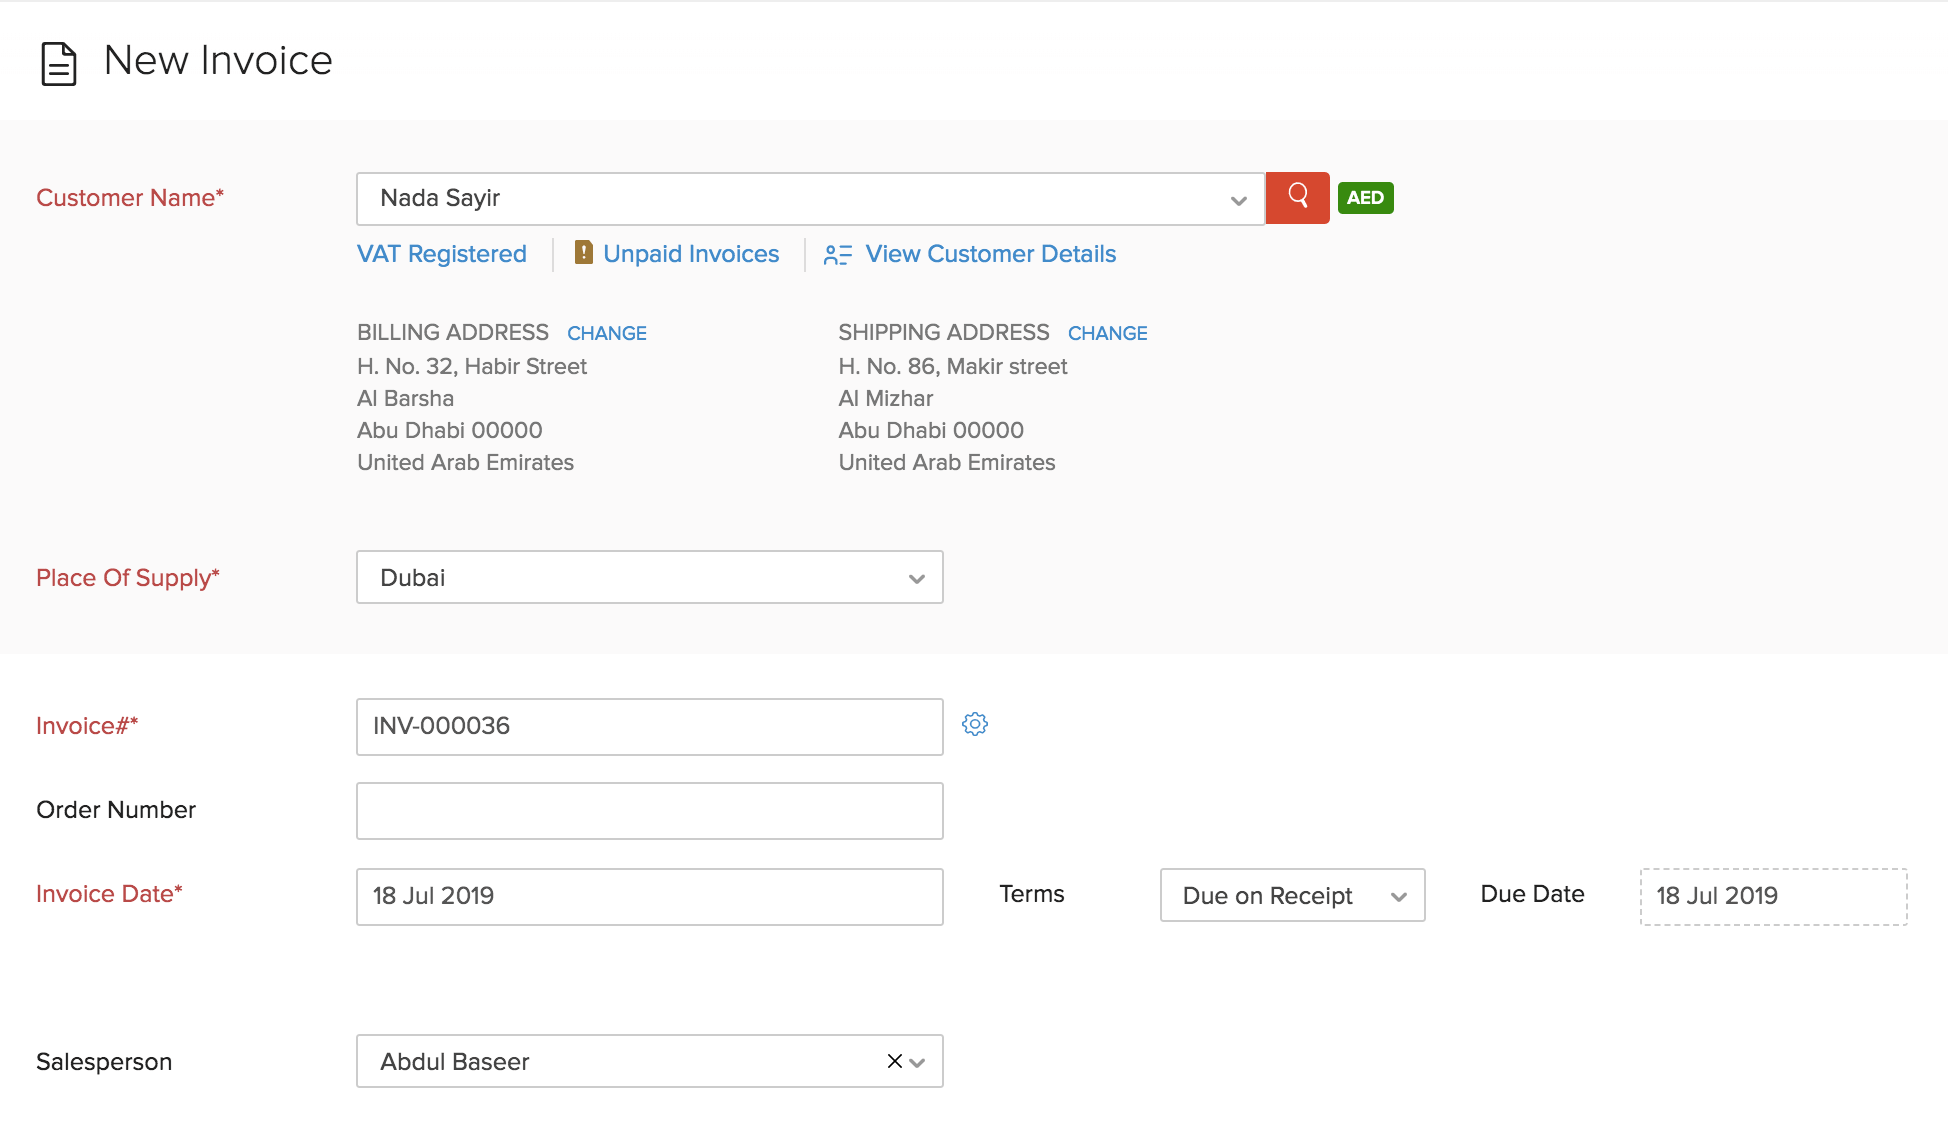Click the New Invoice document icon
The height and width of the screenshot is (1136, 1948).
[x=58, y=63]
